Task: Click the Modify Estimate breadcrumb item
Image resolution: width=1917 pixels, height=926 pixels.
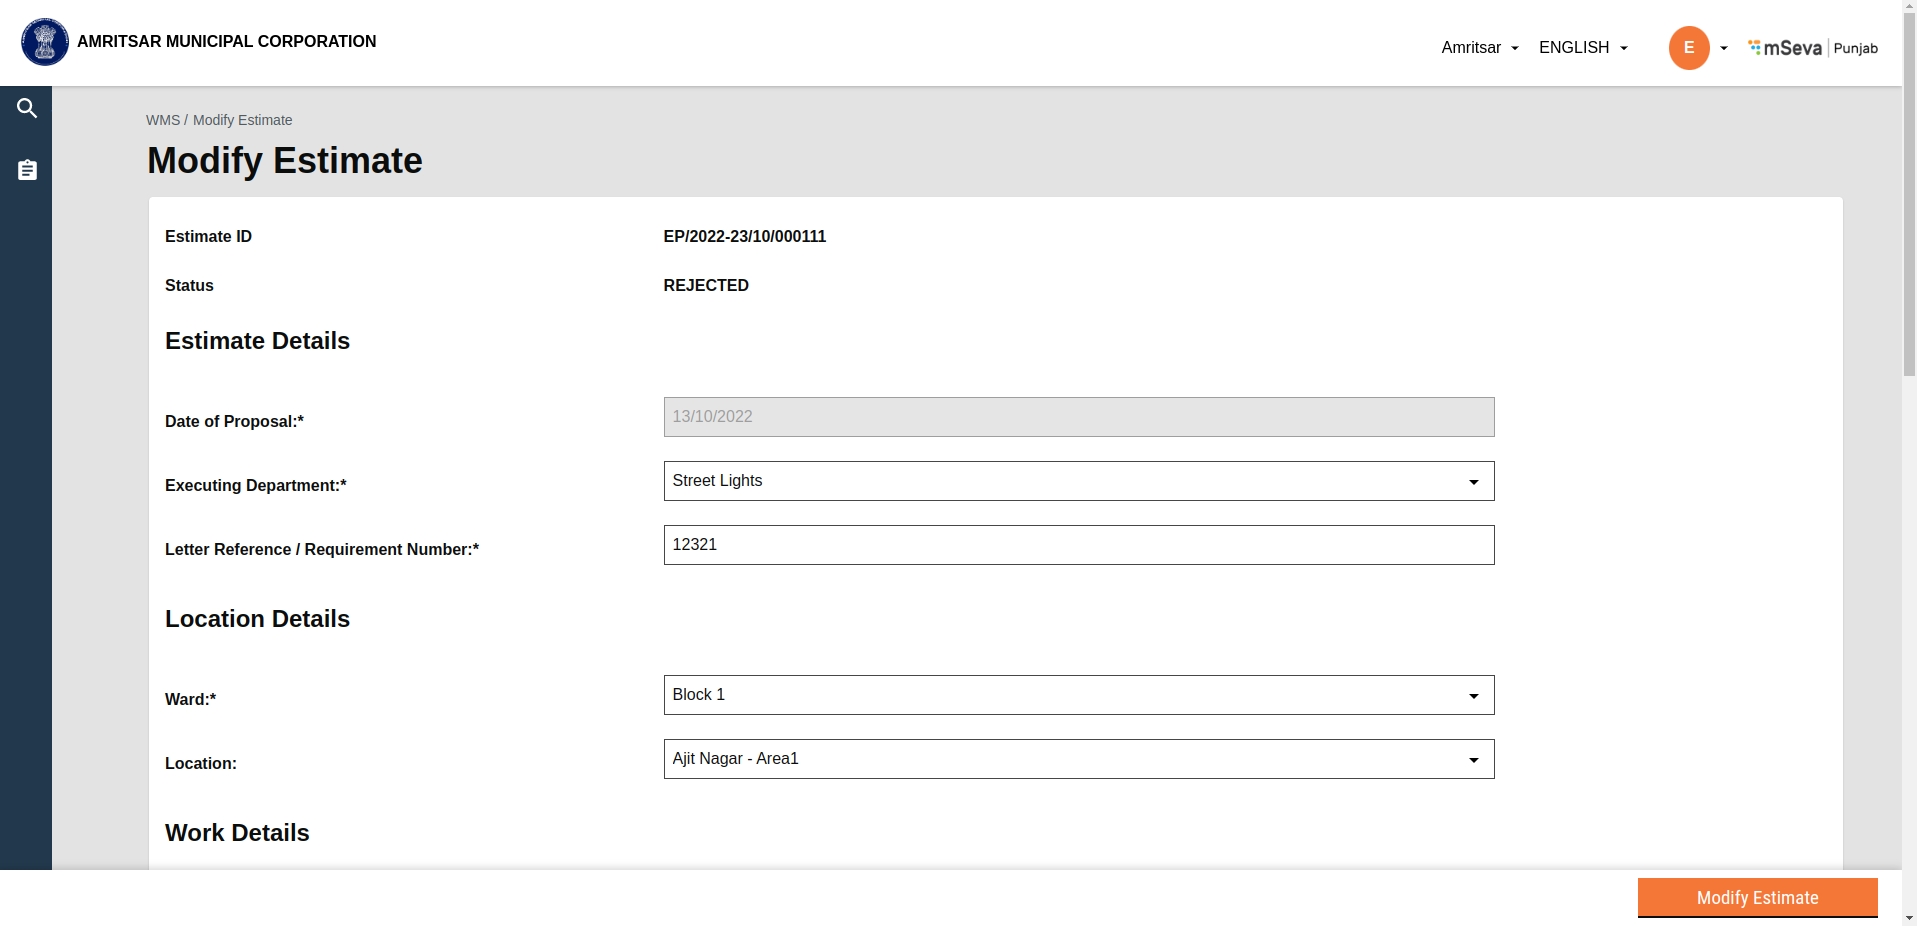Action: click(x=242, y=120)
